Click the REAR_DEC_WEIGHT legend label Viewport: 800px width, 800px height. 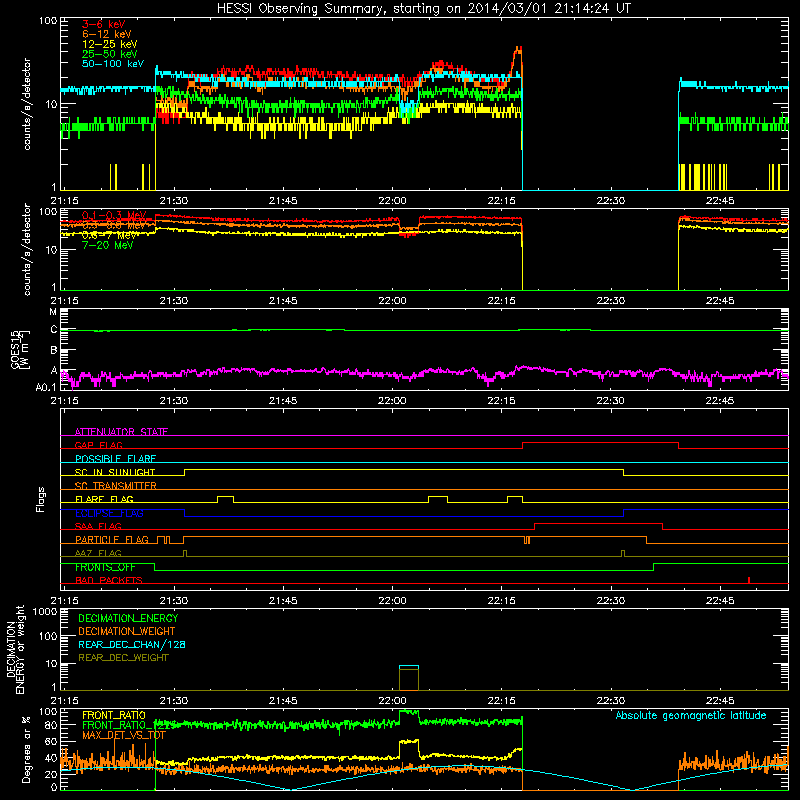(123, 658)
